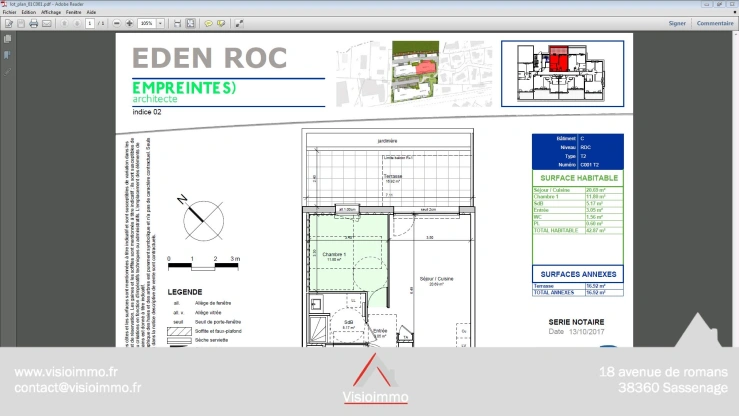Toggle read mode full-screen icon
Image resolution: width=739 pixels, height=416 pixels.
(x=239, y=23)
